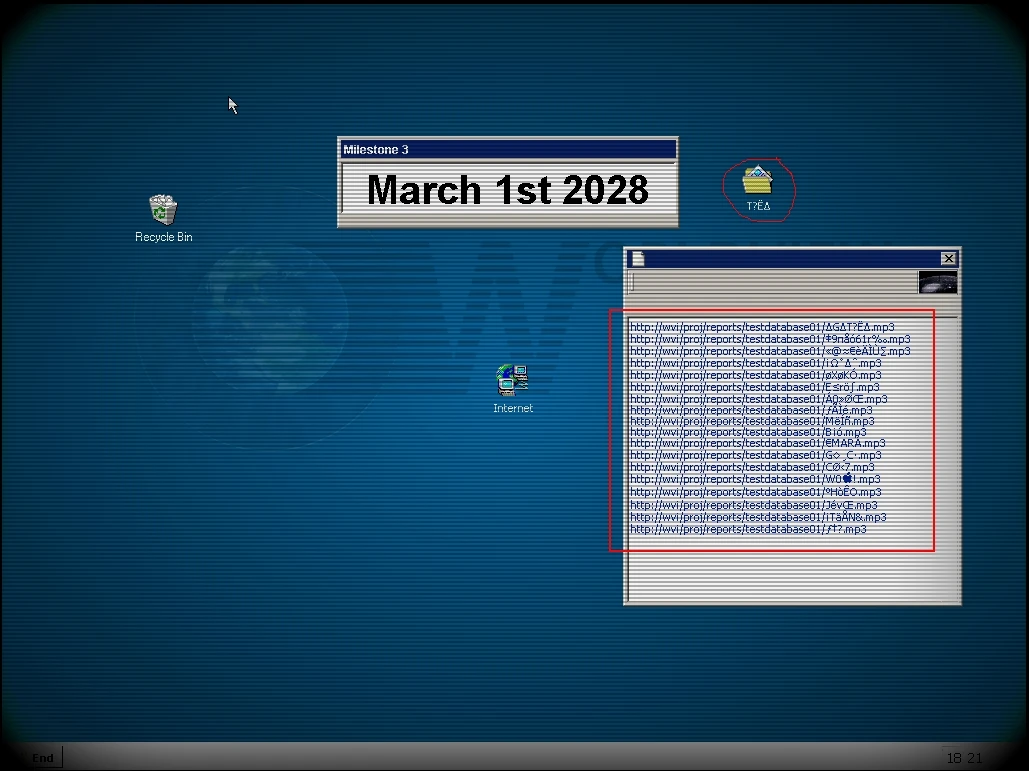Open the ƒÅÏé.mp3 link
Screen dimensions: 1029x771
tap(751, 410)
